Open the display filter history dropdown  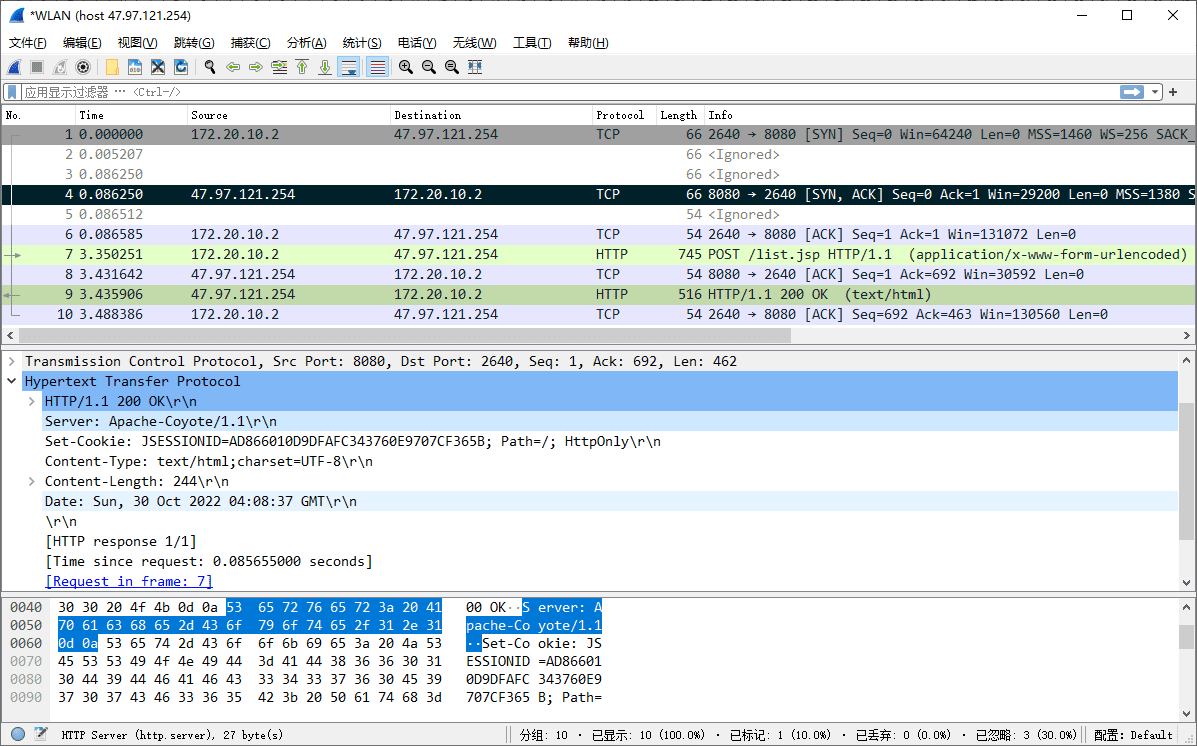[x=1156, y=92]
